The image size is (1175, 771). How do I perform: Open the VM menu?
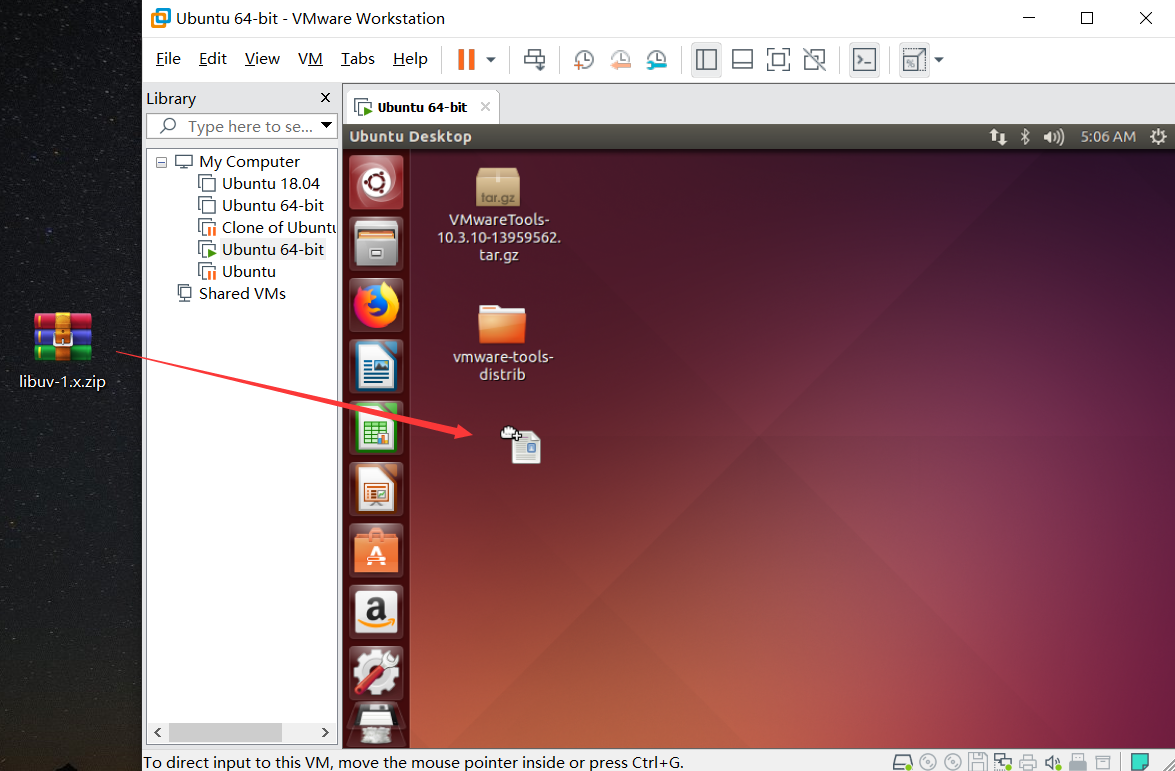tap(309, 58)
